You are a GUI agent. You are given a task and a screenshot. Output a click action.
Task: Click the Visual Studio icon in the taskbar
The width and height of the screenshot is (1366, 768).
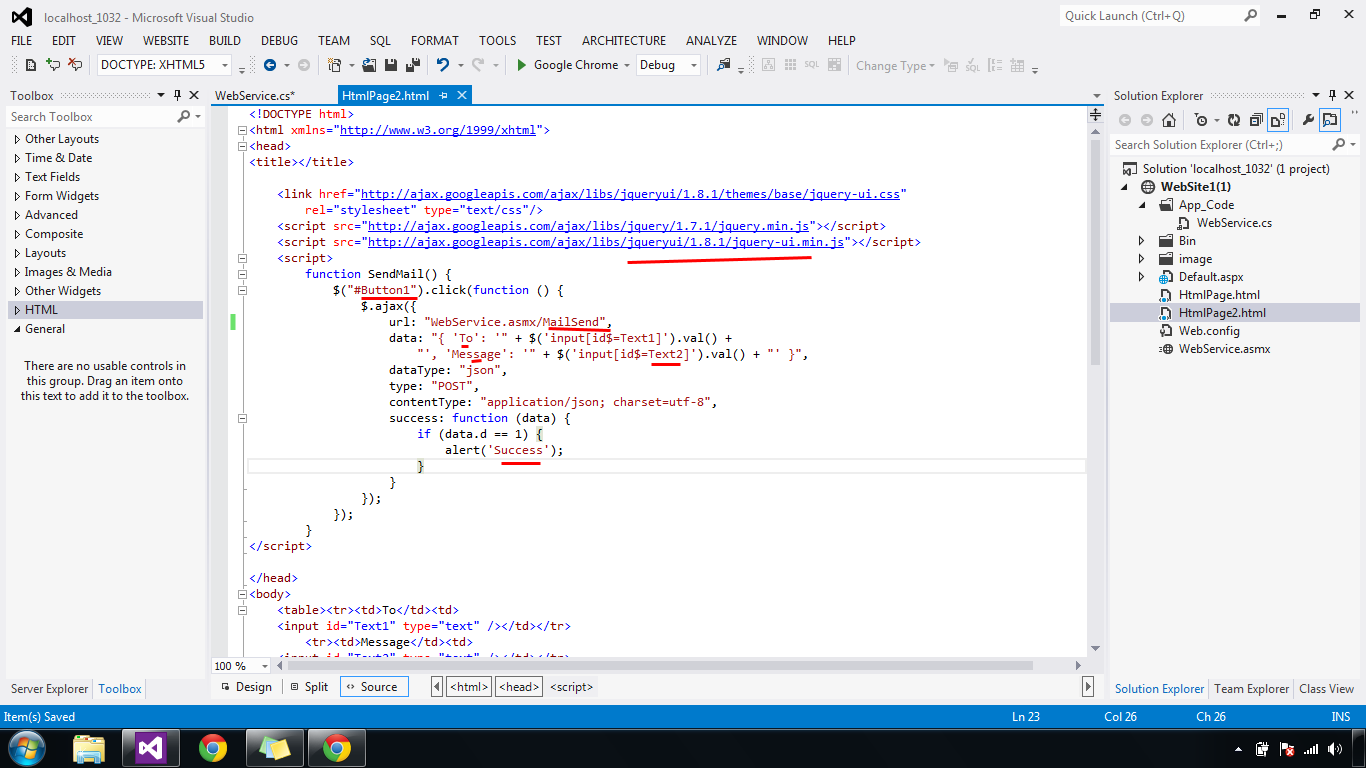(151, 747)
